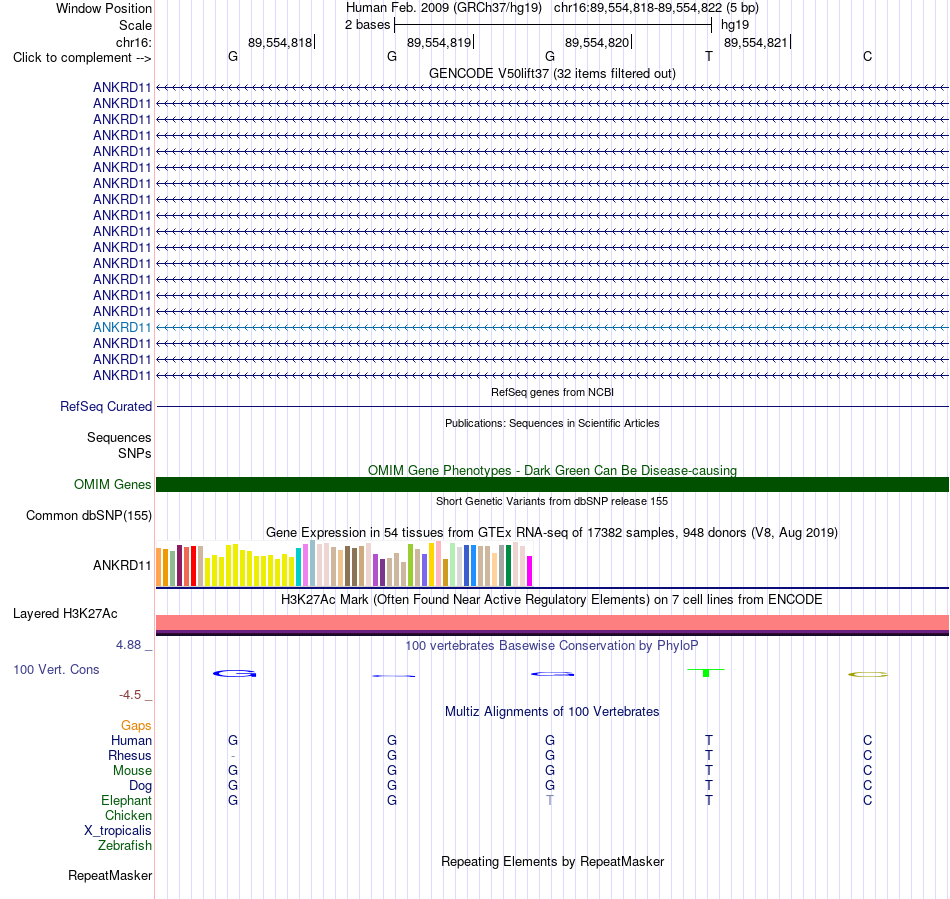Click the 'RefSeq genes from NCBI' title
Screen dimensions: 950x899
point(552,392)
